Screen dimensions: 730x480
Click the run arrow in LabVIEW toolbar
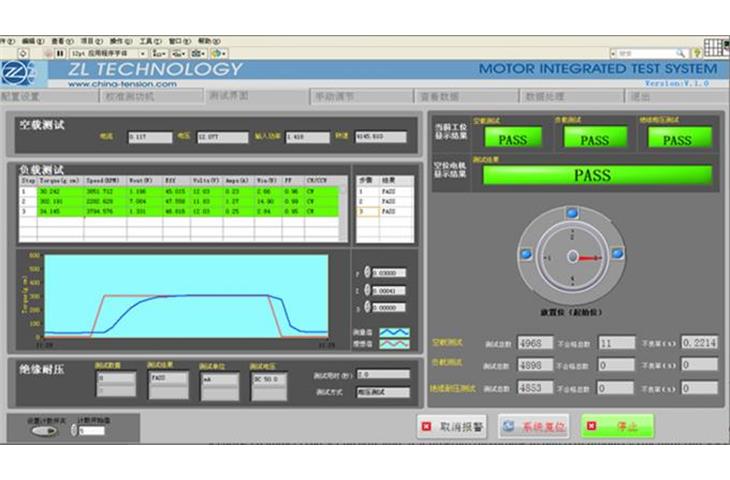pyautogui.click(x=6, y=52)
